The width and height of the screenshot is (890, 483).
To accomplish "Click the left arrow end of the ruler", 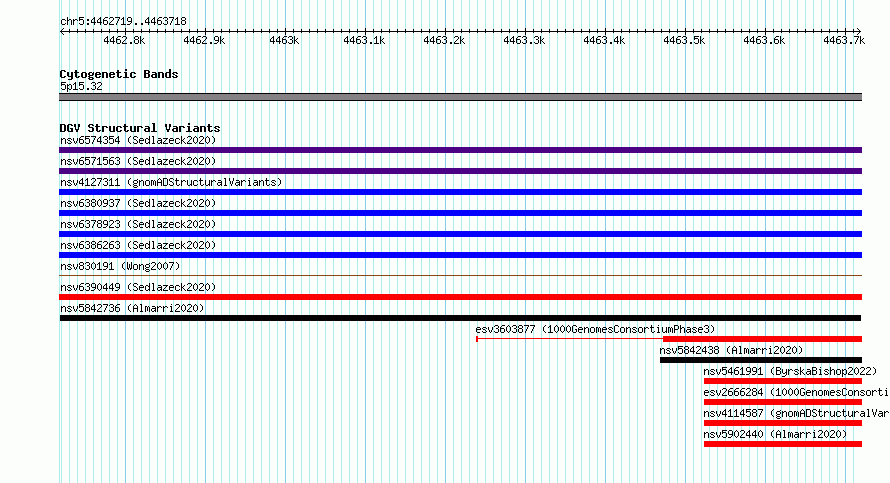I will click(x=62, y=32).
